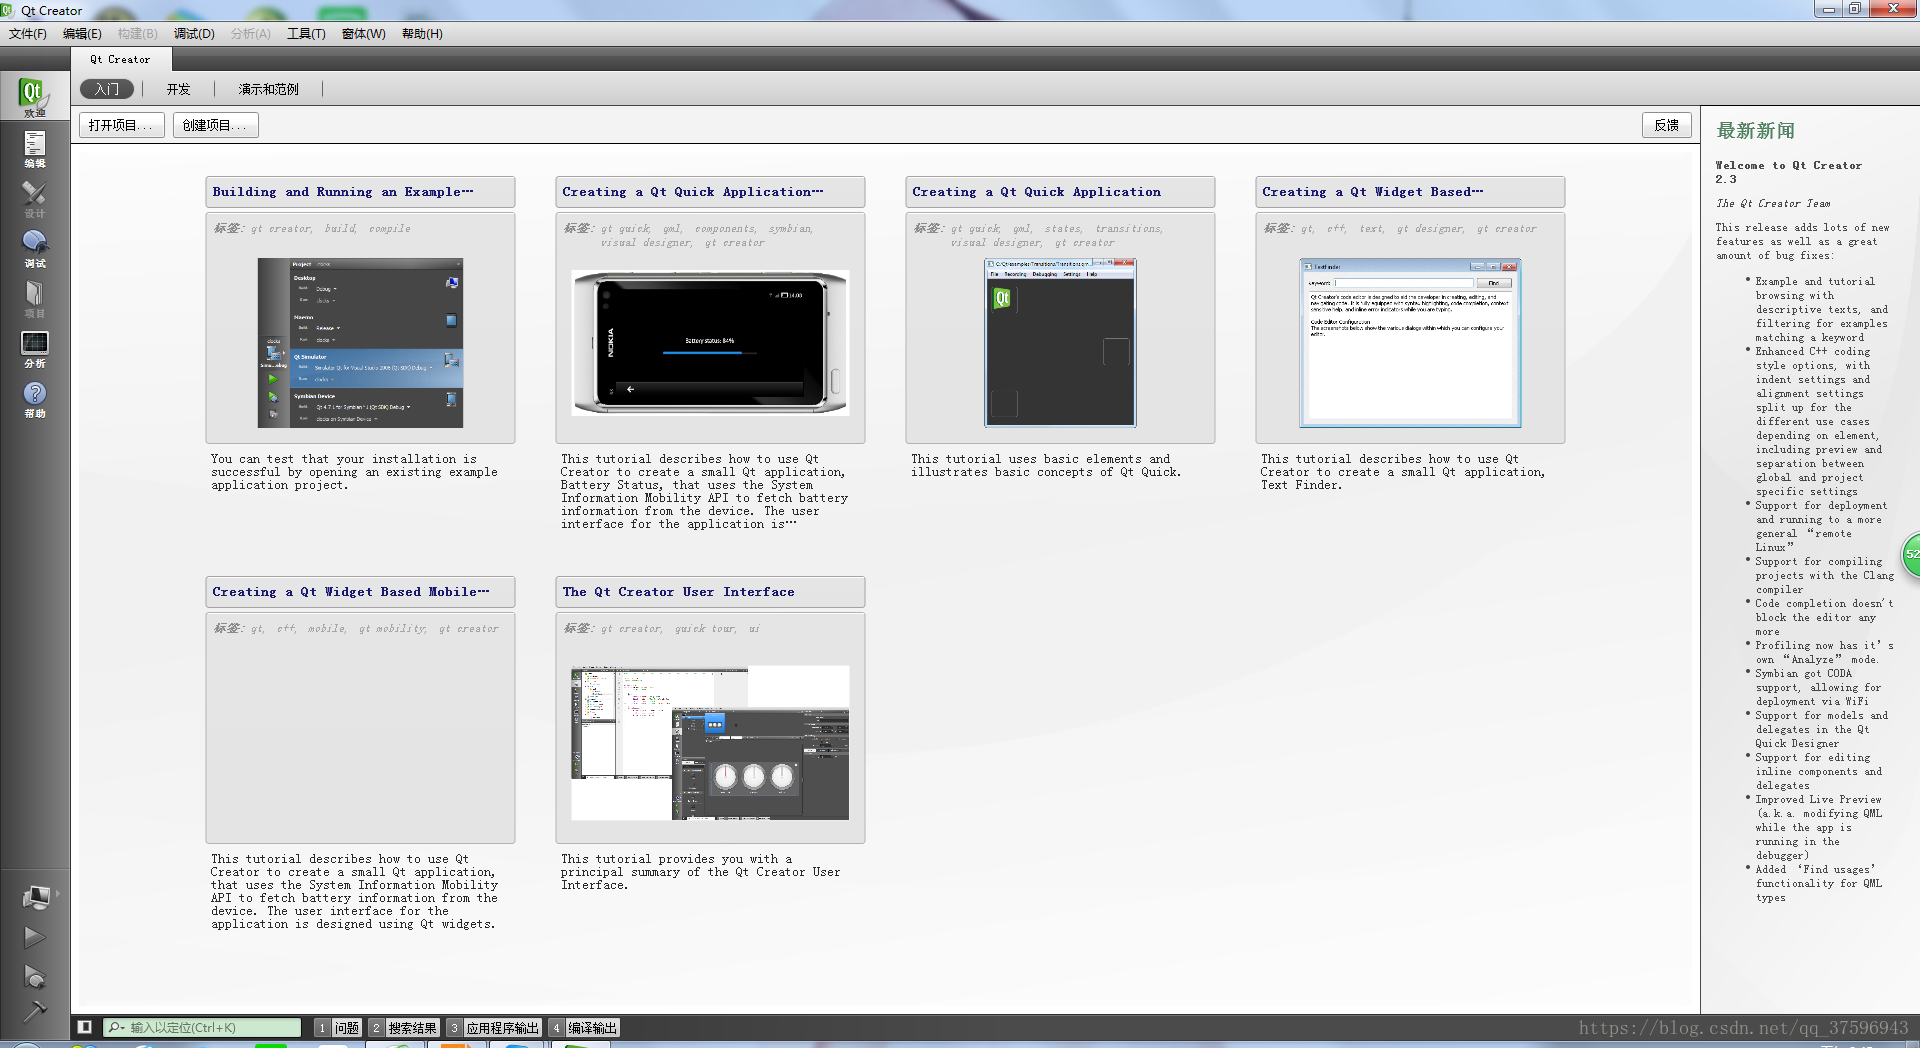Switch to Edit (编辑) mode
Image resolution: width=1920 pixels, height=1048 pixels.
tap(34, 148)
